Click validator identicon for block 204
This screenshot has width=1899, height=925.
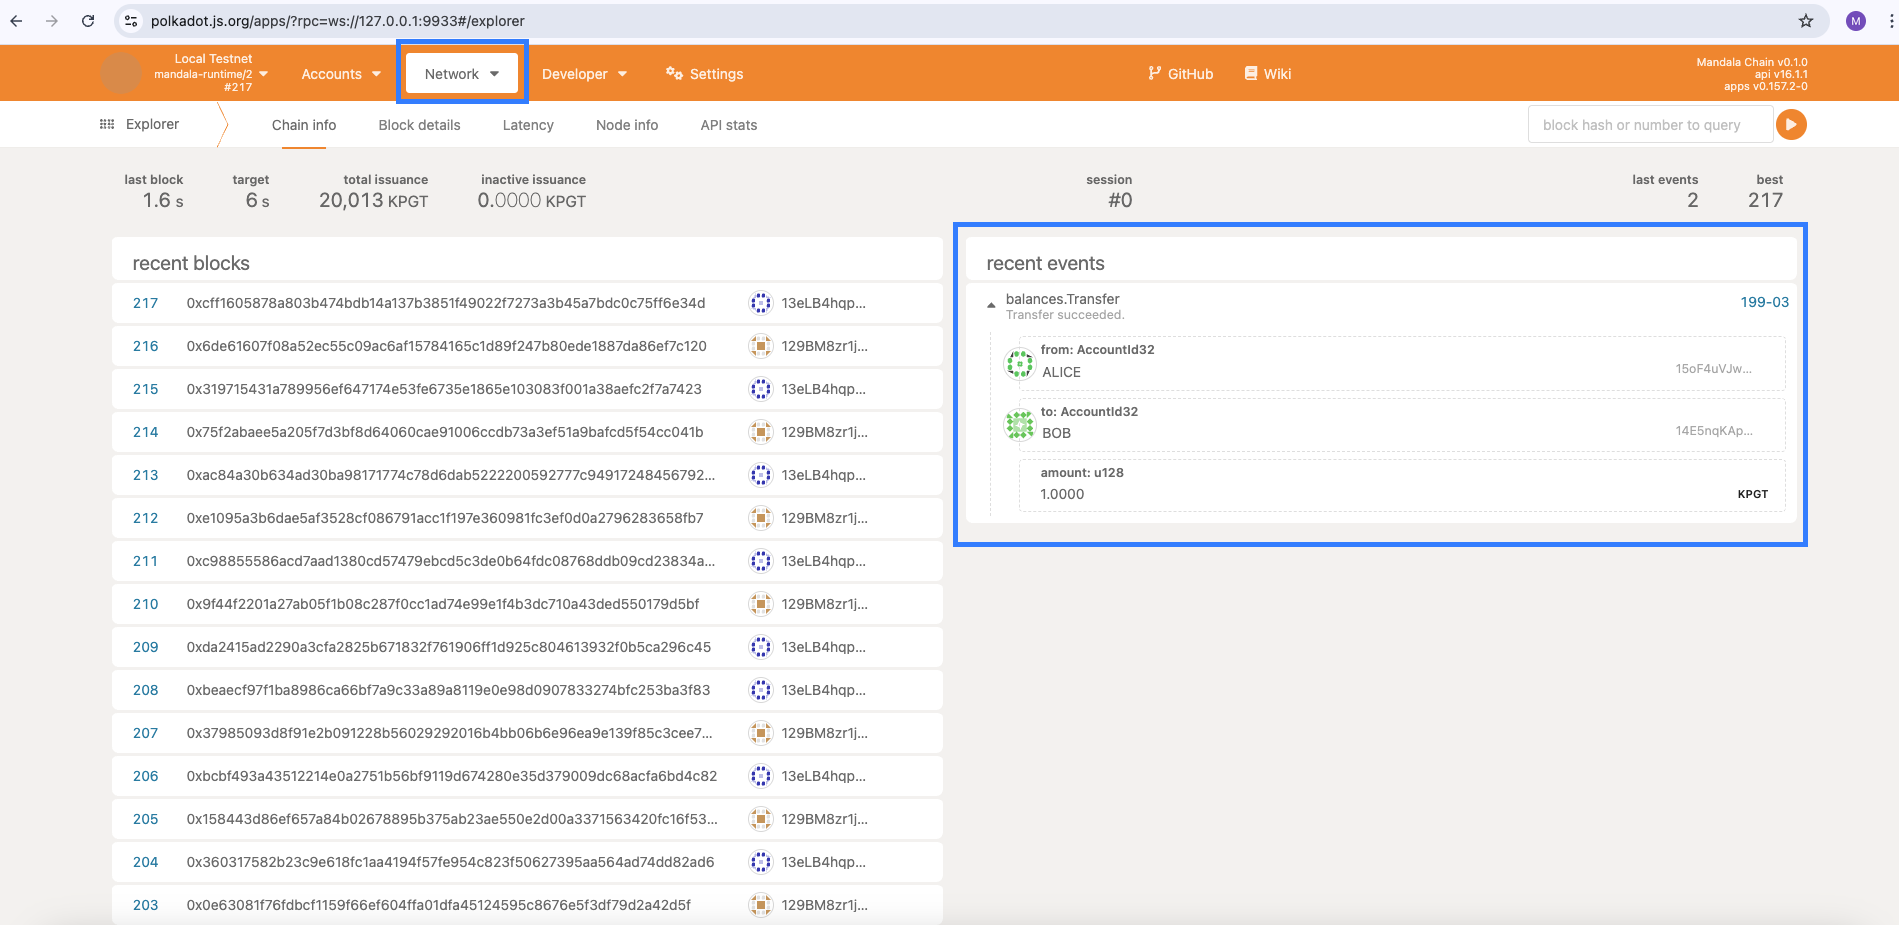pos(761,862)
